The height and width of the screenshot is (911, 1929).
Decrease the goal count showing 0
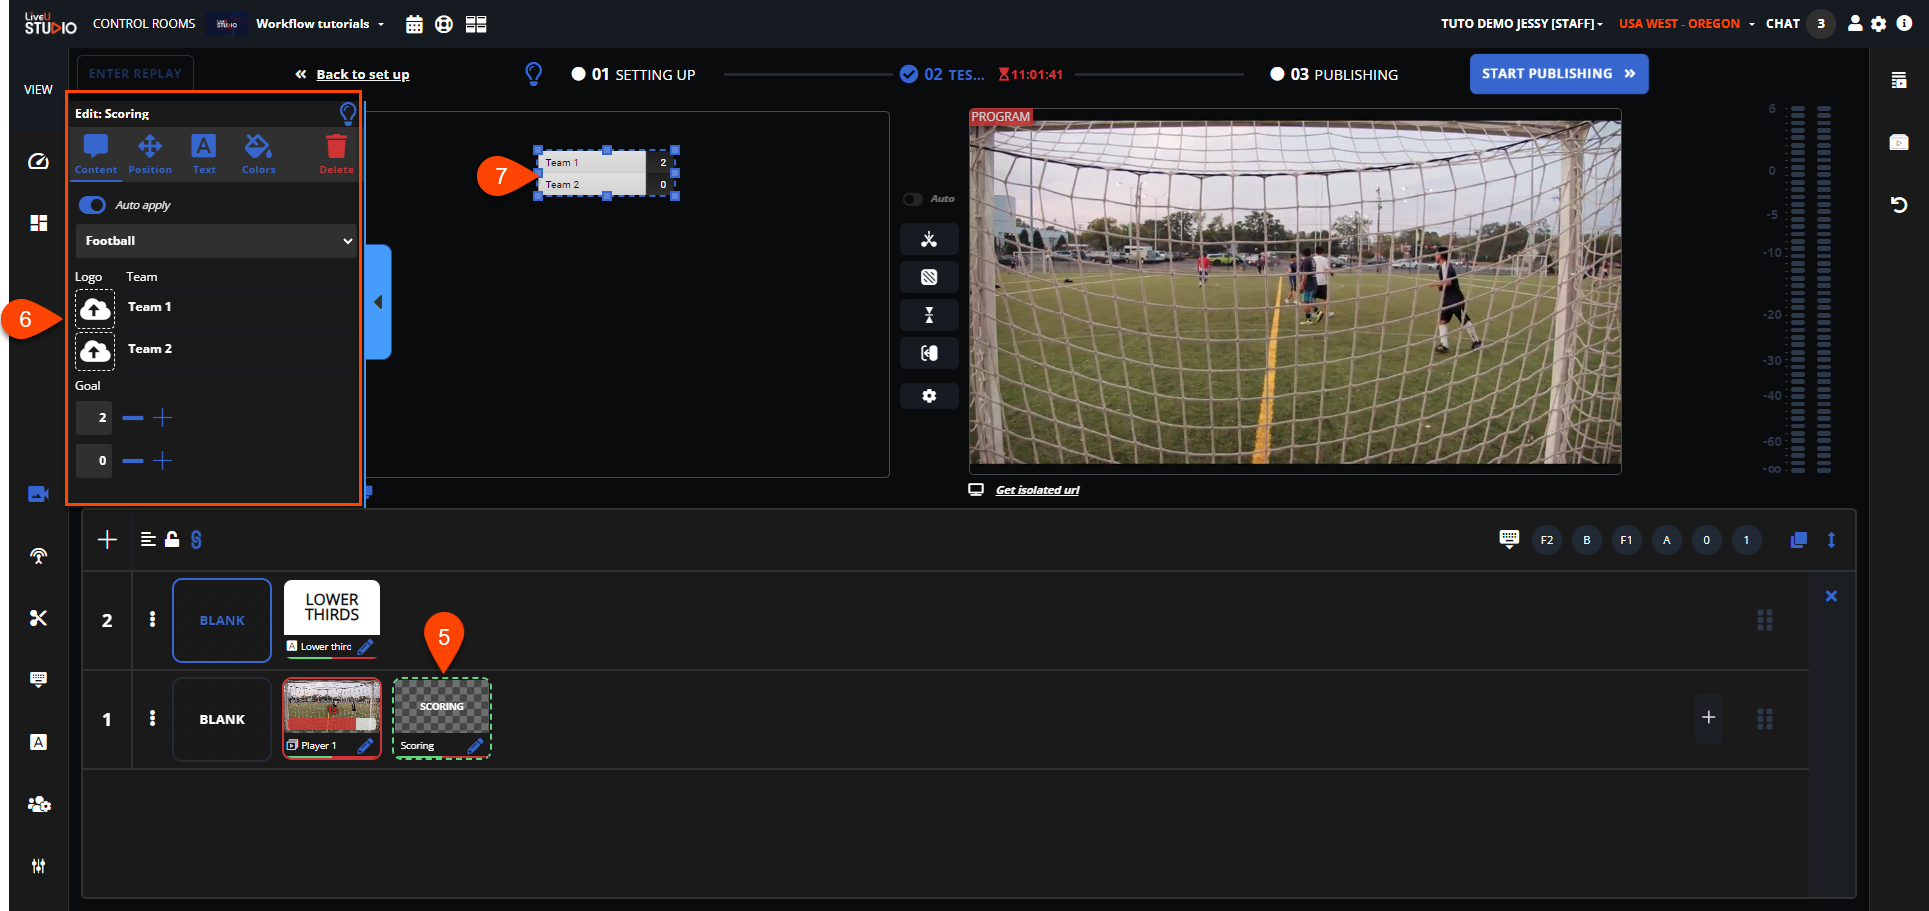[133, 461]
